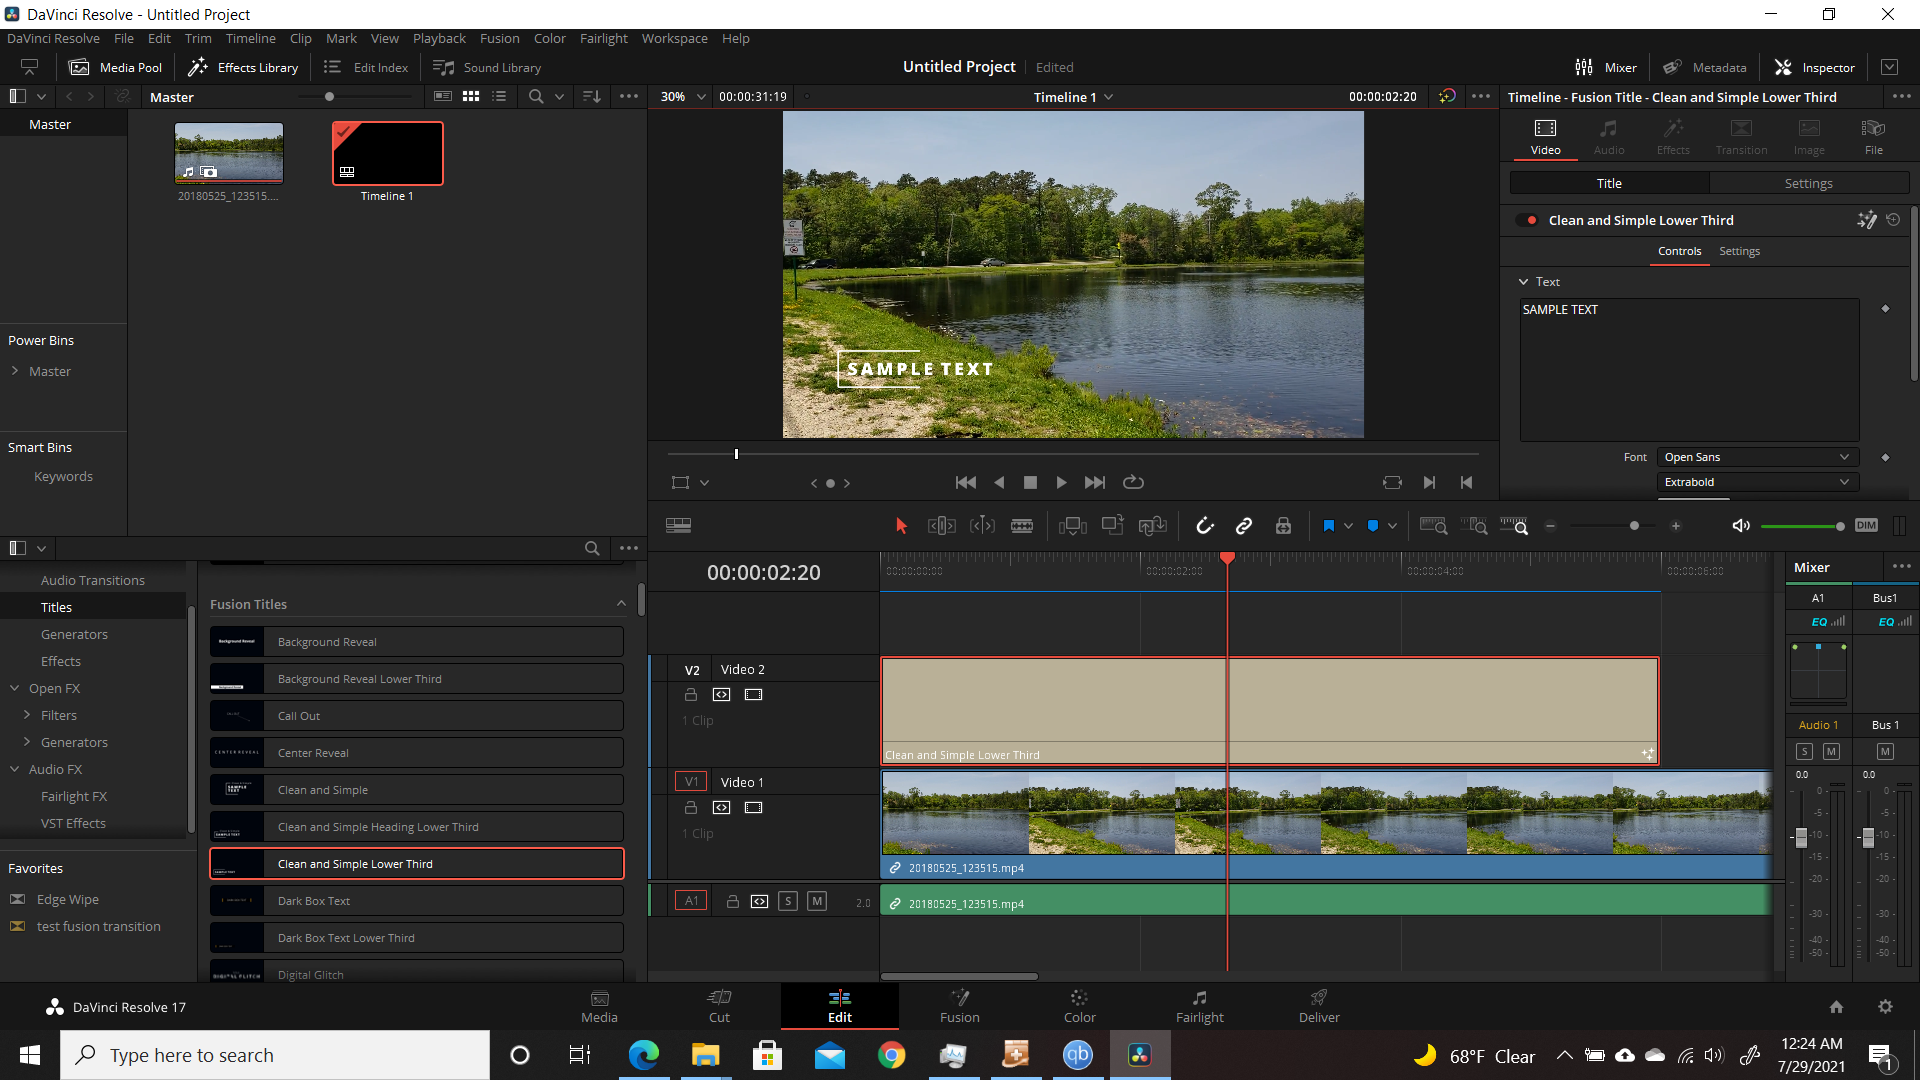Select Dark Box Text title

(x=416, y=901)
